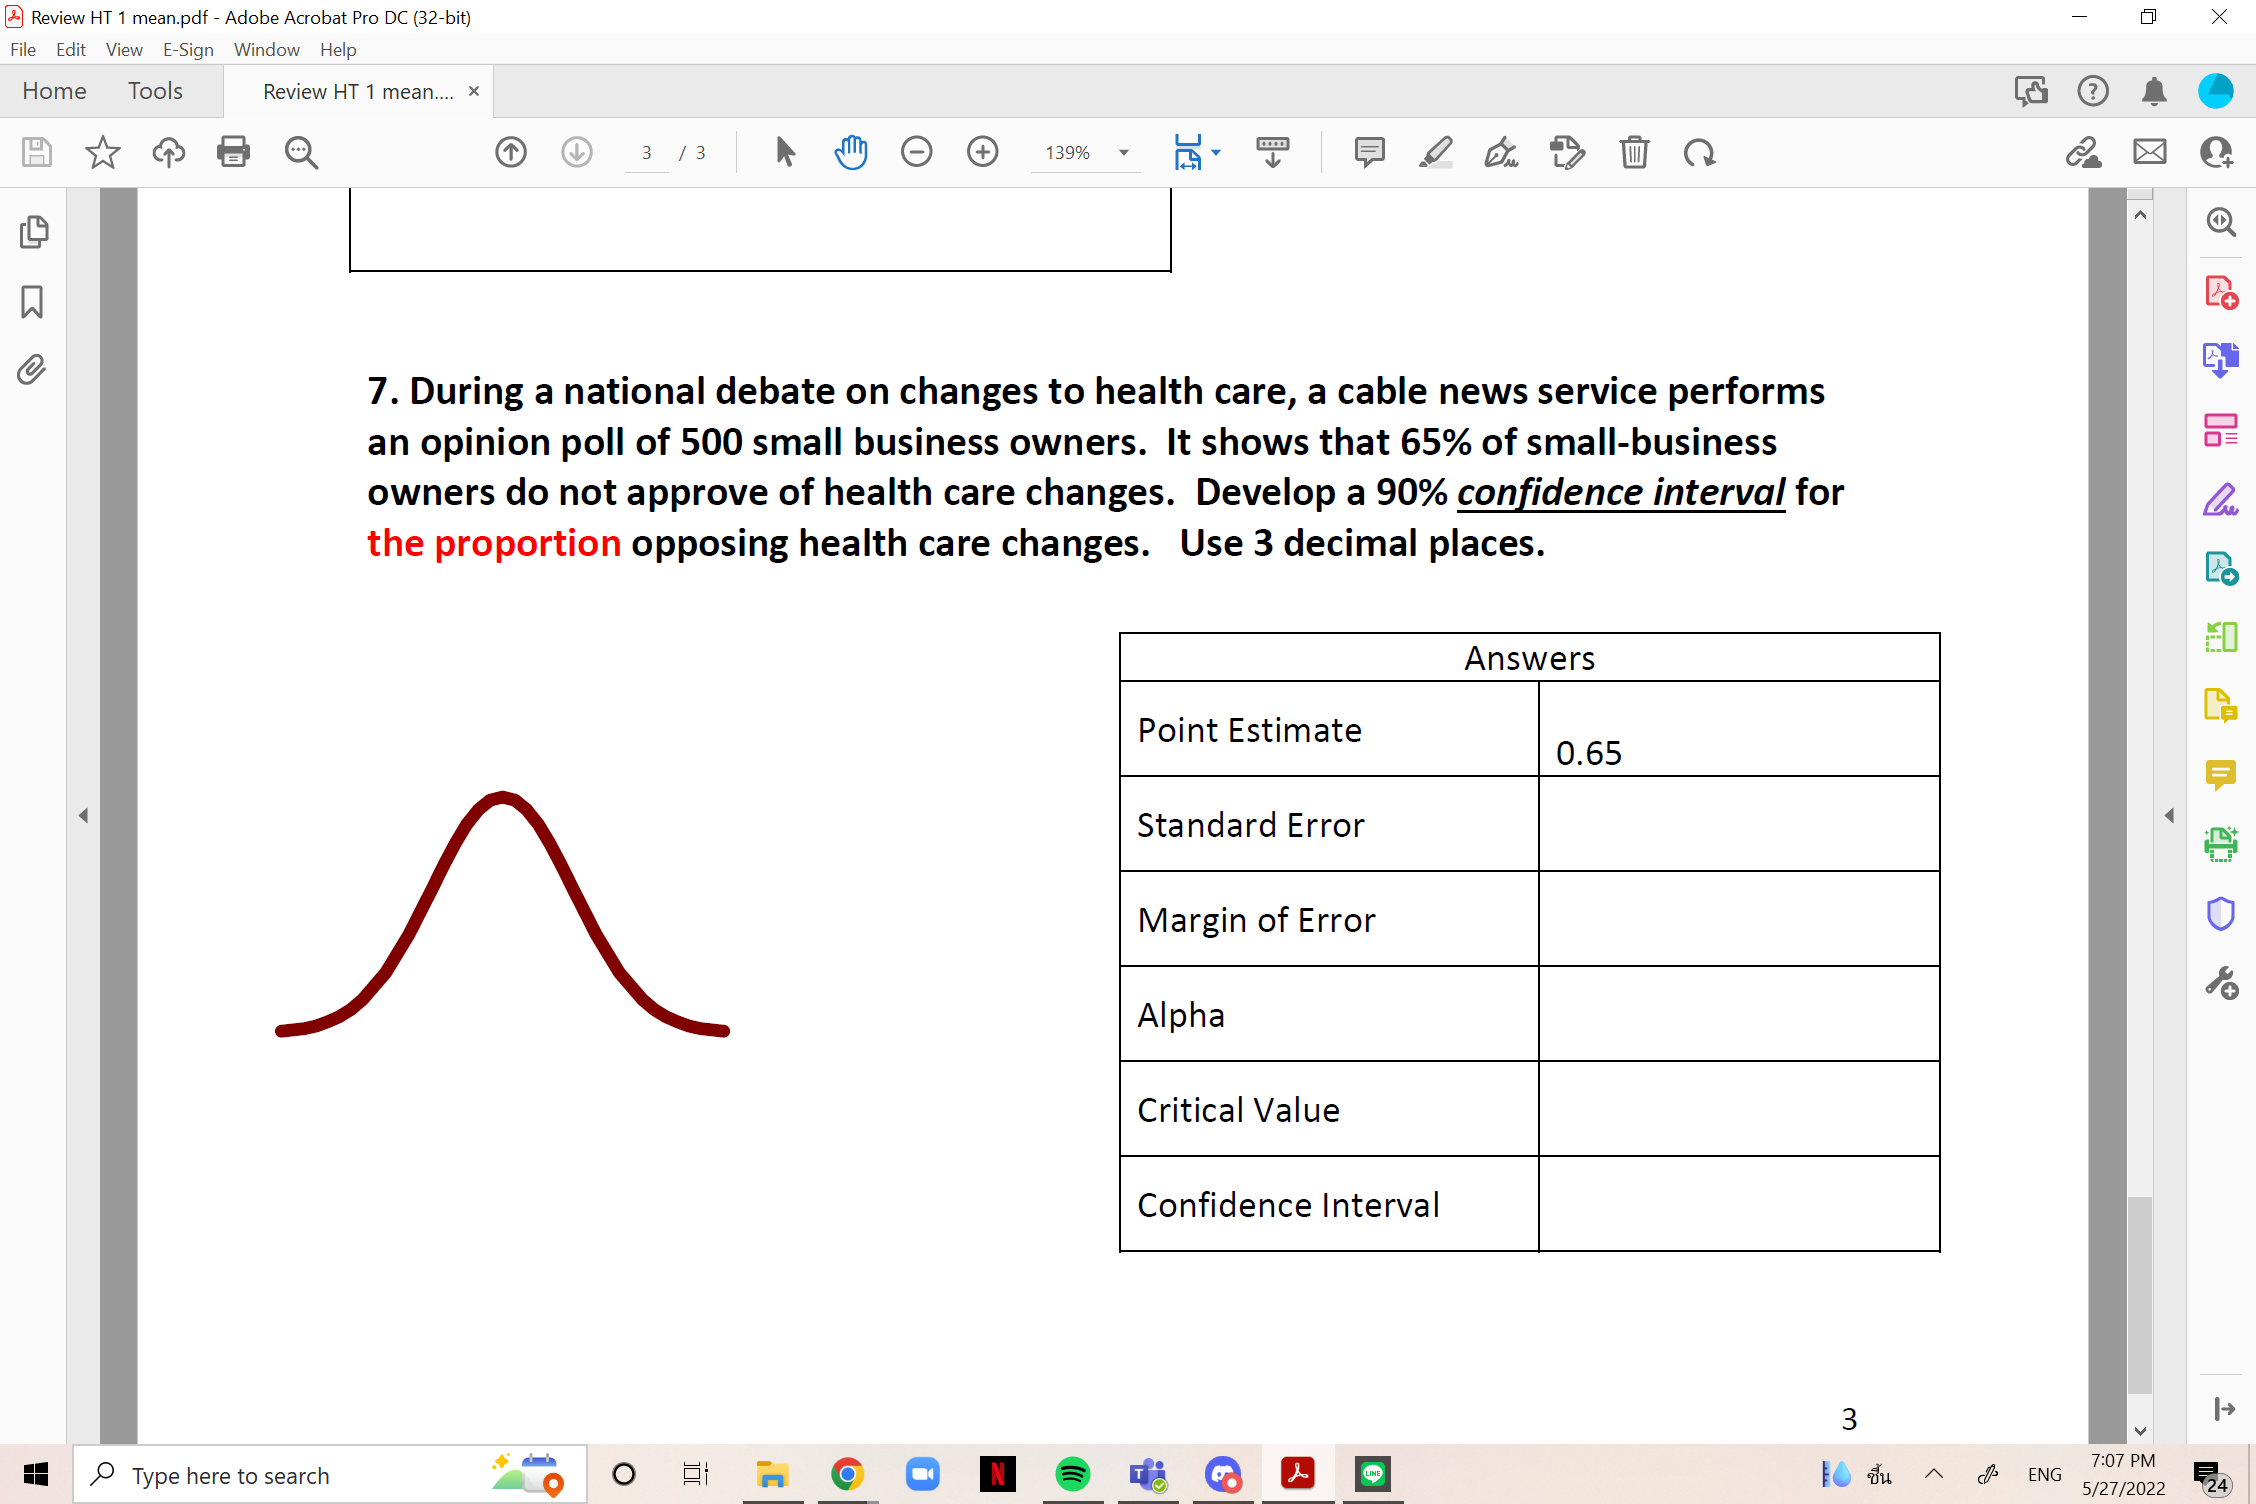
Task: Open the Fill & Sign tool
Action: point(1501,152)
